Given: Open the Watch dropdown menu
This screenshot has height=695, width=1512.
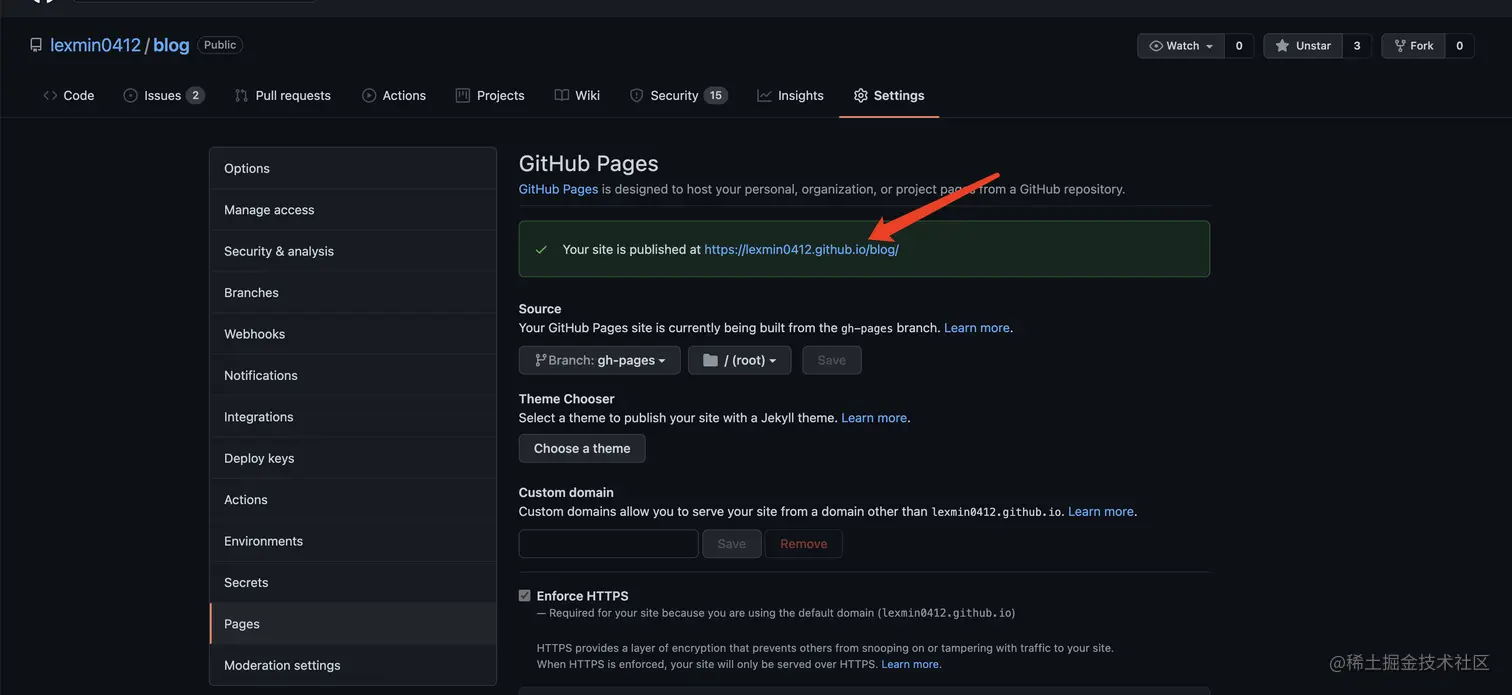Looking at the screenshot, I should 1181,46.
